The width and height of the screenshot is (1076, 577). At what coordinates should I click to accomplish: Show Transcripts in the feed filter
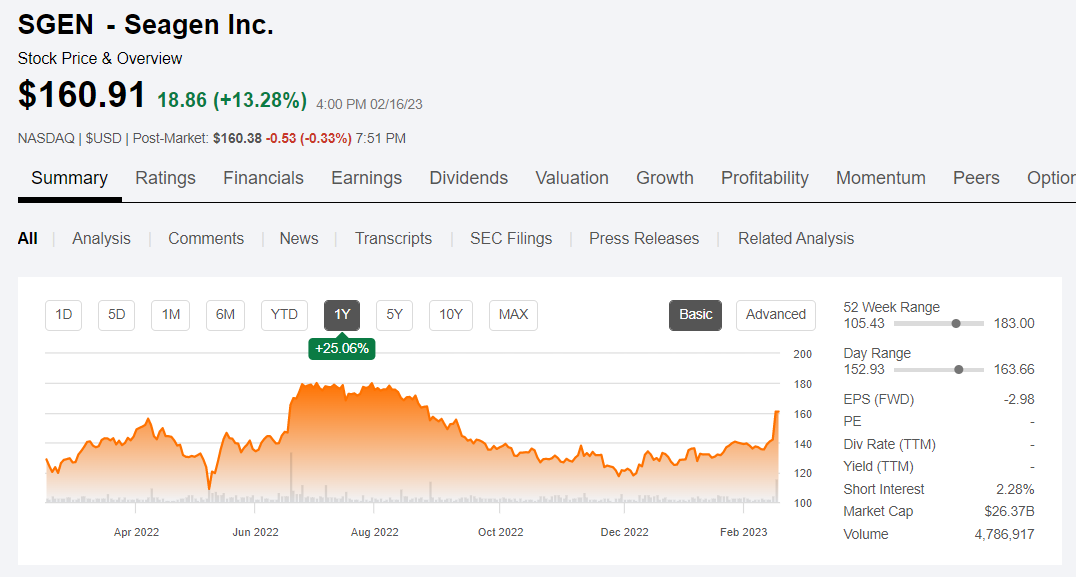click(393, 238)
